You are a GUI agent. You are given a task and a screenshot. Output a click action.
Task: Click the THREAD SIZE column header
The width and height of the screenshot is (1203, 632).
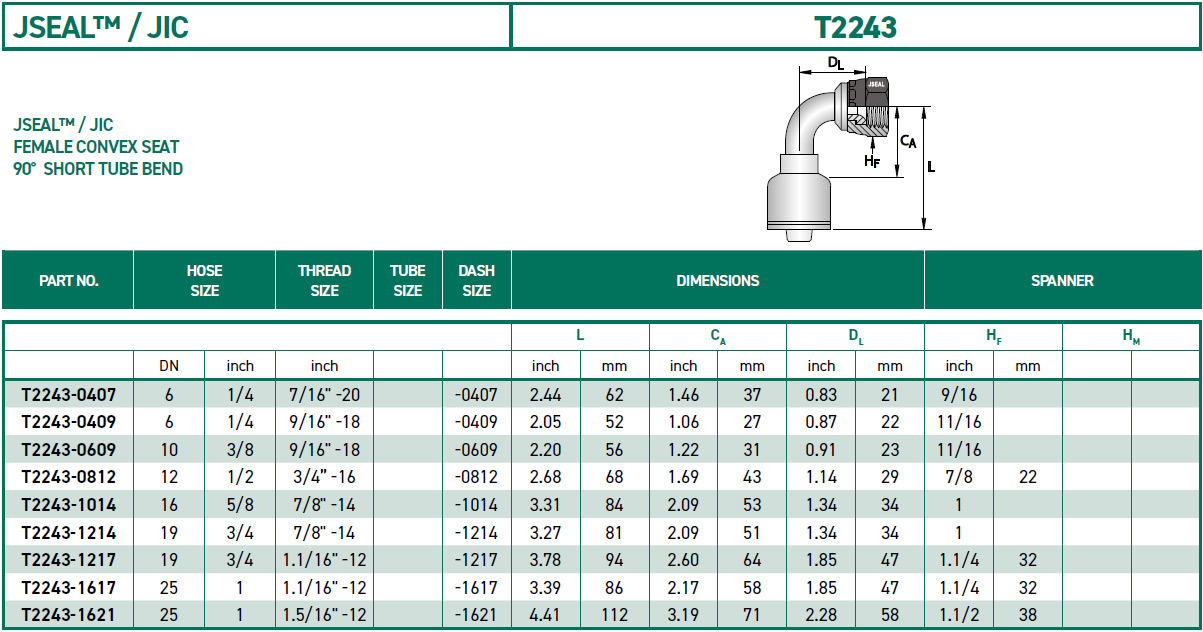[324, 281]
